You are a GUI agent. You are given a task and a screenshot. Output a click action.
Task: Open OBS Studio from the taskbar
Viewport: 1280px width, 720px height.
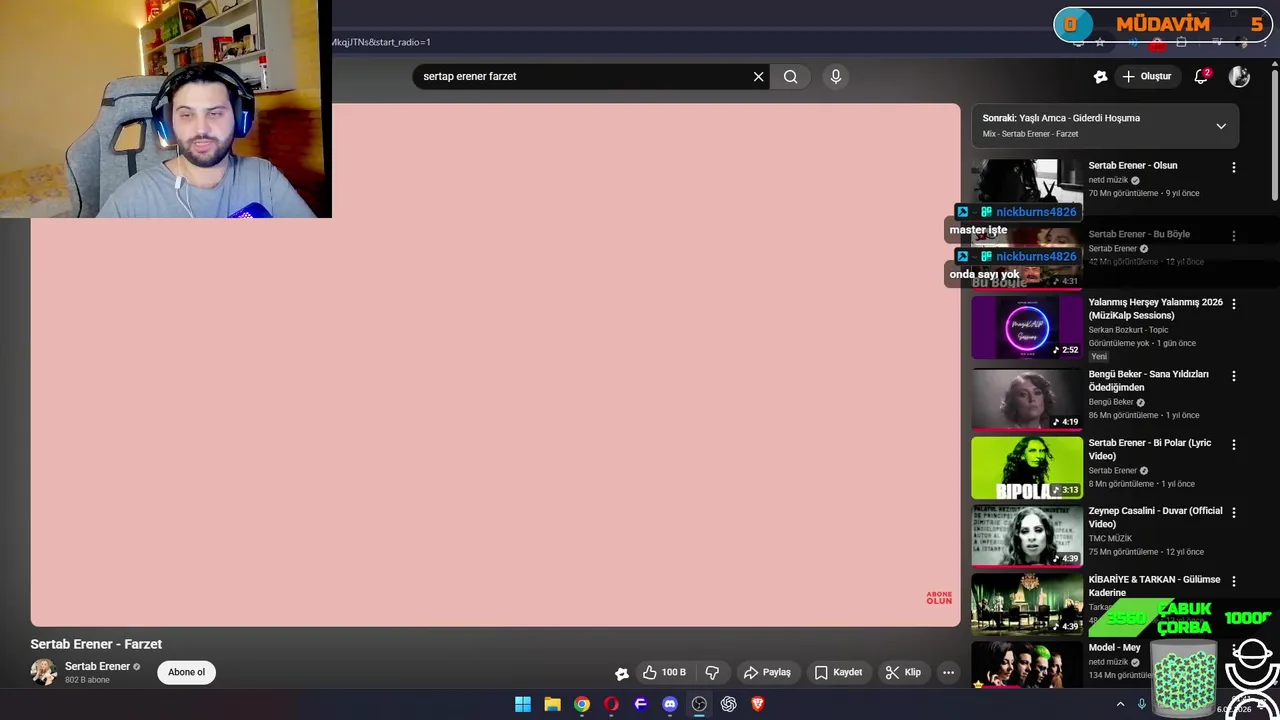(699, 704)
